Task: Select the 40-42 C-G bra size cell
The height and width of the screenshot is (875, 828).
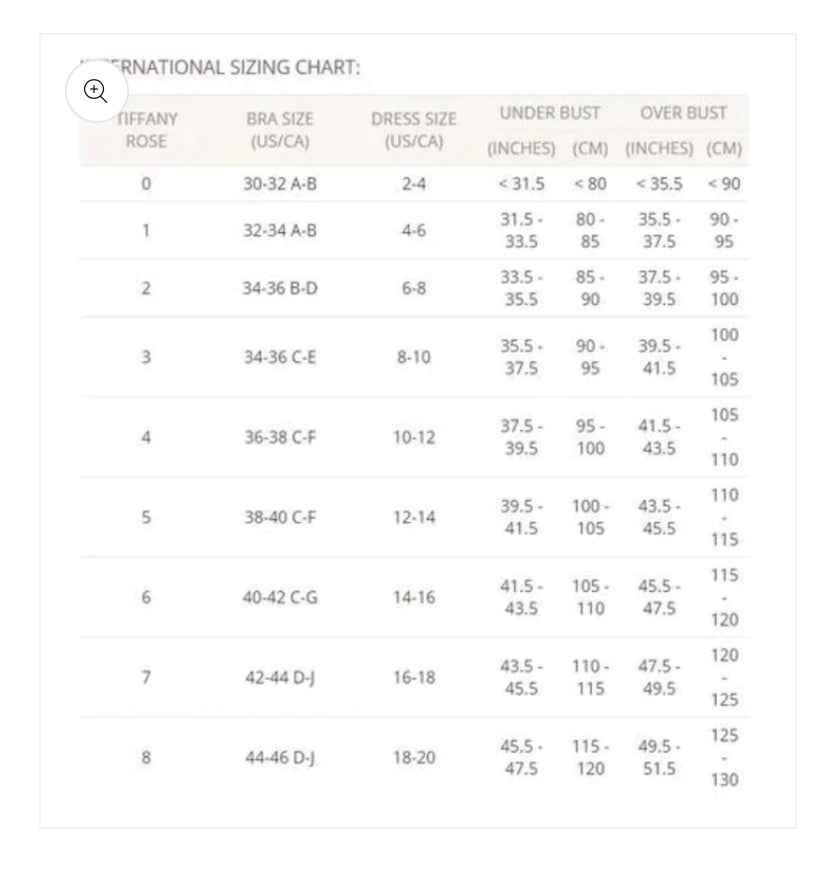Action: point(280,597)
